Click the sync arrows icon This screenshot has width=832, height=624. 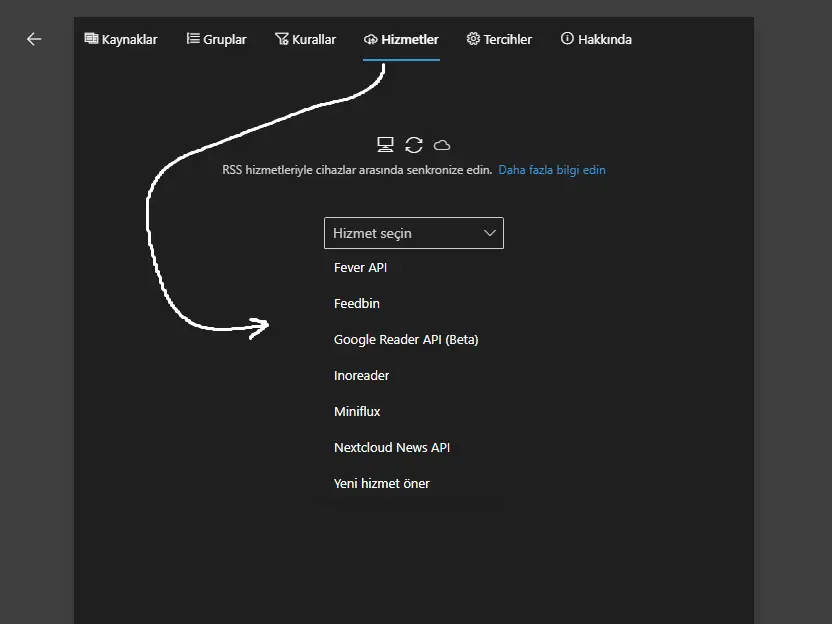[414, 145]
